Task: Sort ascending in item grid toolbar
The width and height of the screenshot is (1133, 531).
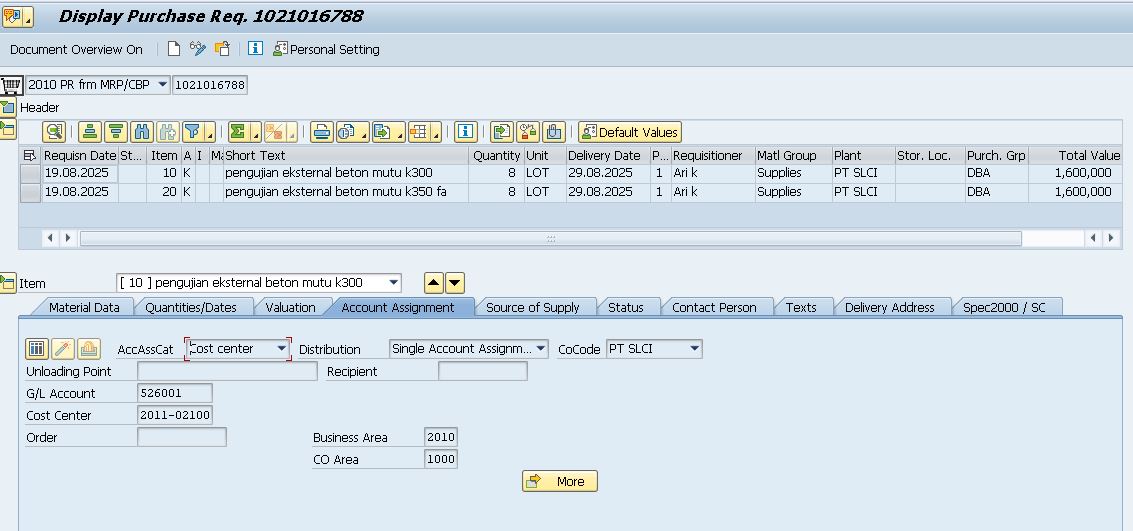Action: pos(90,131)
